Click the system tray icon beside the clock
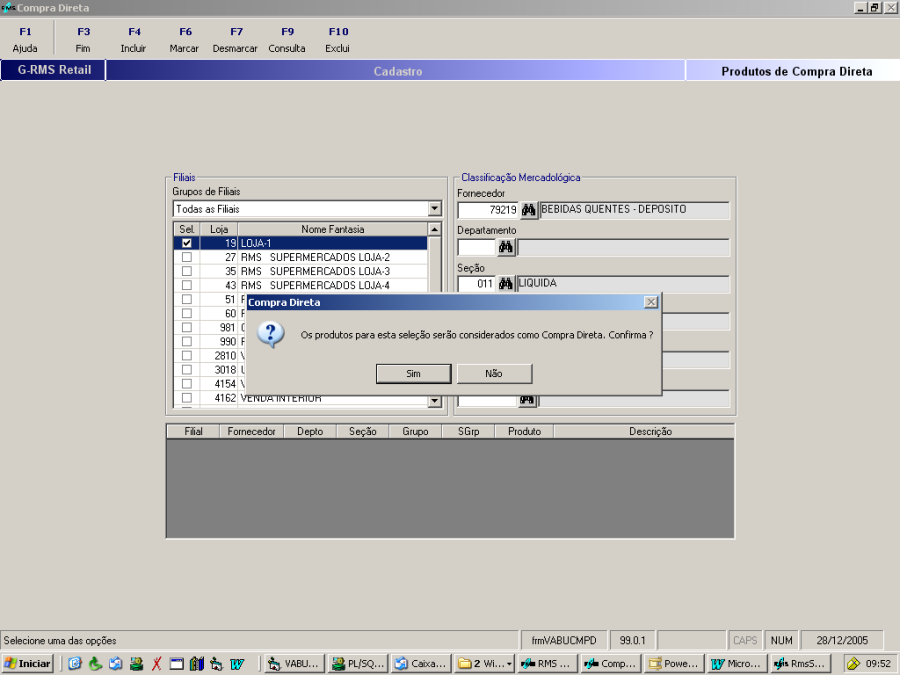900x675 pixels. pos(853,664)
